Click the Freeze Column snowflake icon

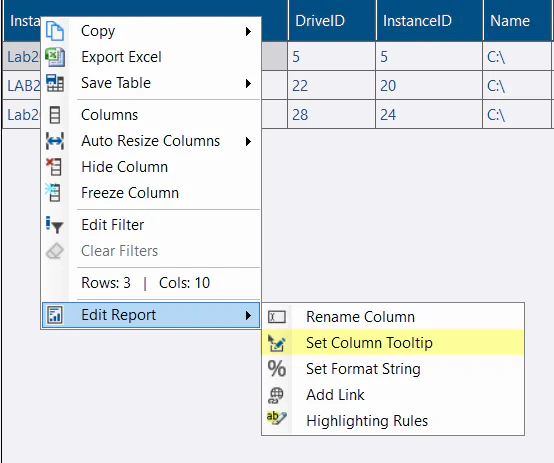coord(53,193)
